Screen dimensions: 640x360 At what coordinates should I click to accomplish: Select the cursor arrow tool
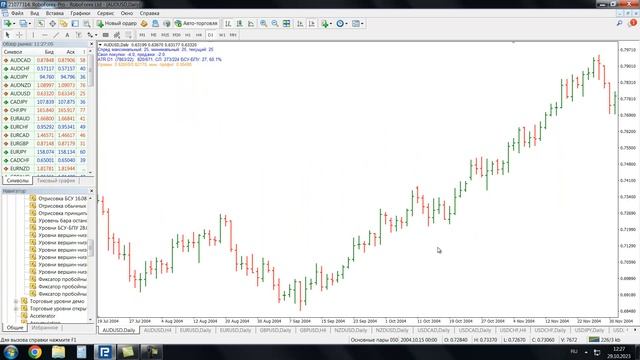coord(7,35)
